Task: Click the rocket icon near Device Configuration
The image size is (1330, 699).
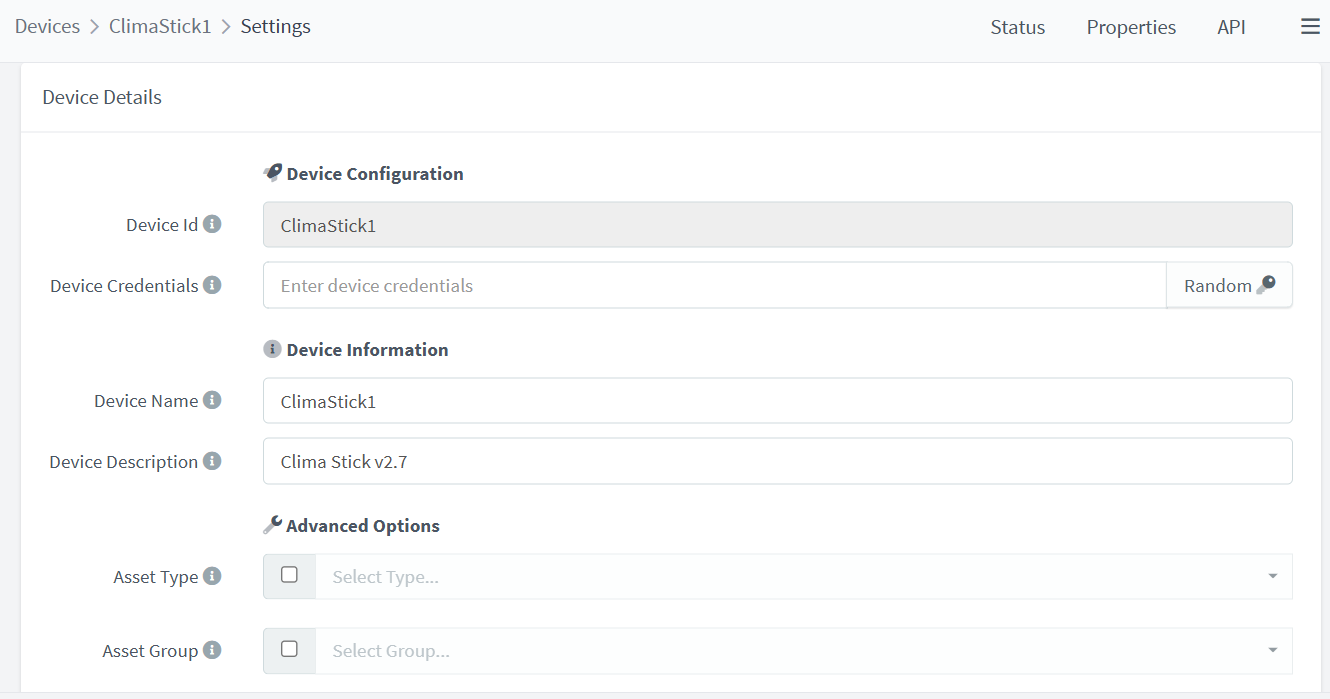Action: pyautogui.click(x=272, y=173)
